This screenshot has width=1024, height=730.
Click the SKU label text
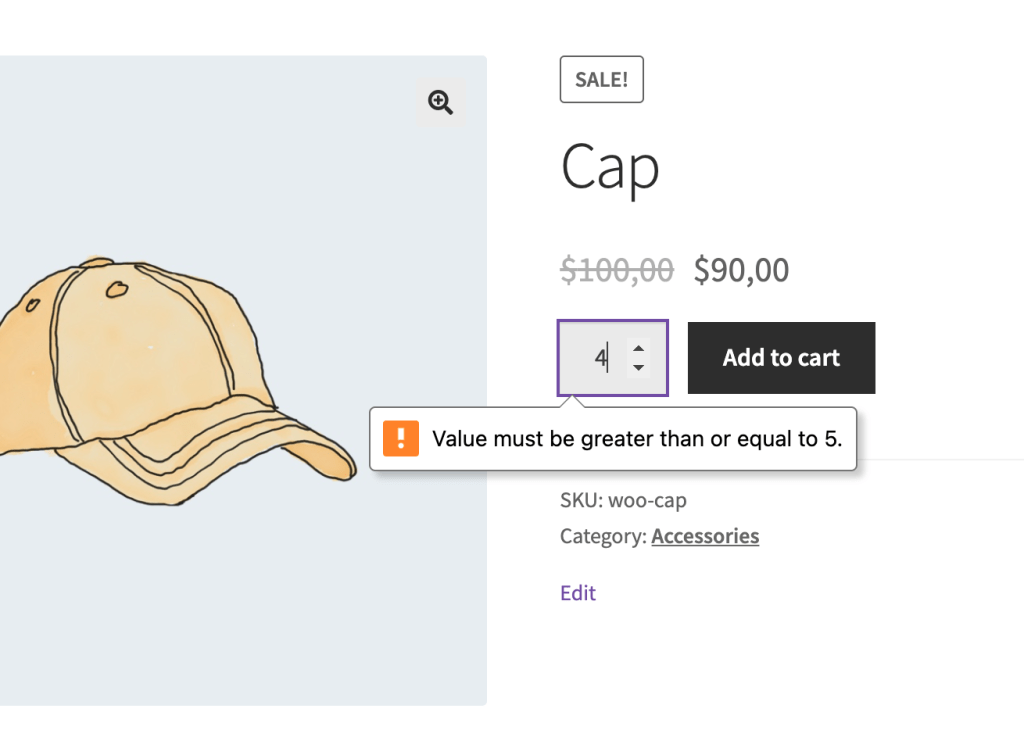point(580,500)
